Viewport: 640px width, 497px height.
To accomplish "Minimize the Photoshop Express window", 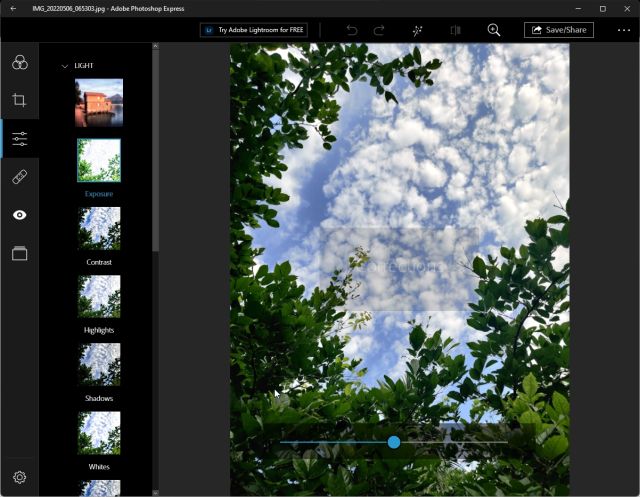I will coord(578,9).
